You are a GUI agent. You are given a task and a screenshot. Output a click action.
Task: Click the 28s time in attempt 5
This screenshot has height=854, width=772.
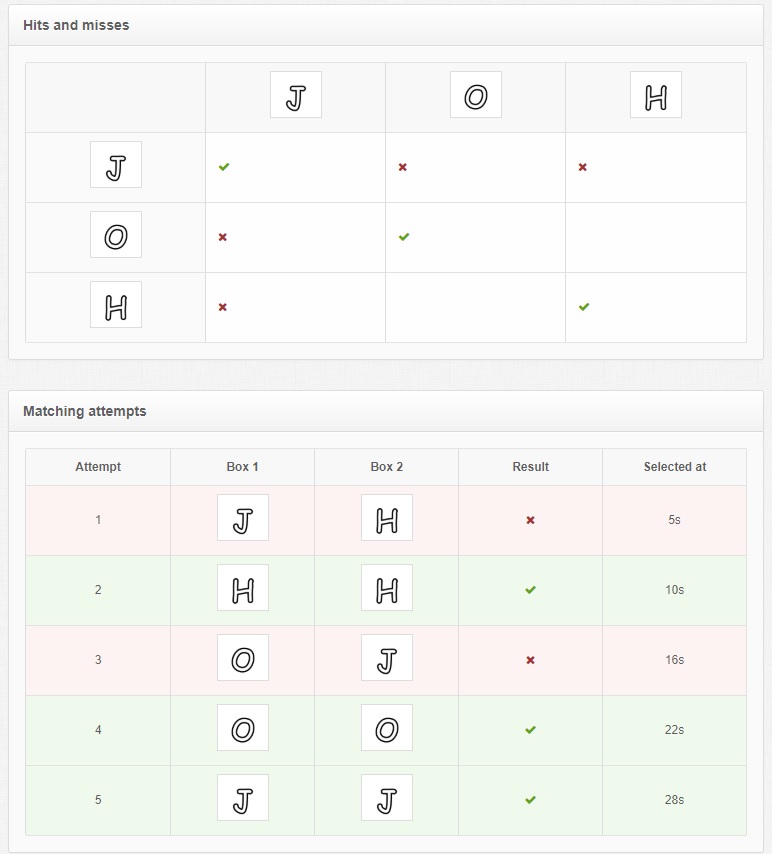674,800
